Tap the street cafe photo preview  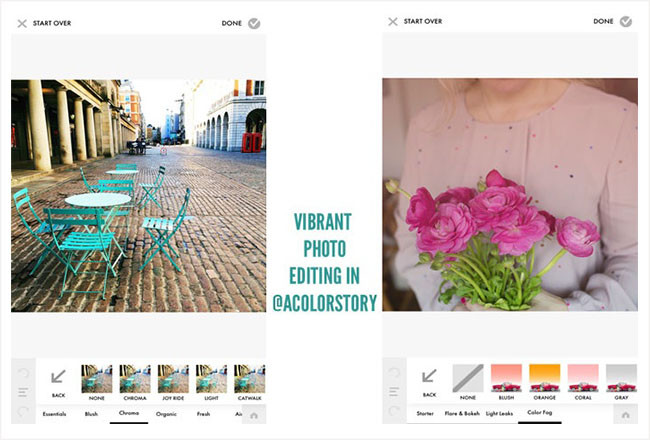[x=138, y=196]
